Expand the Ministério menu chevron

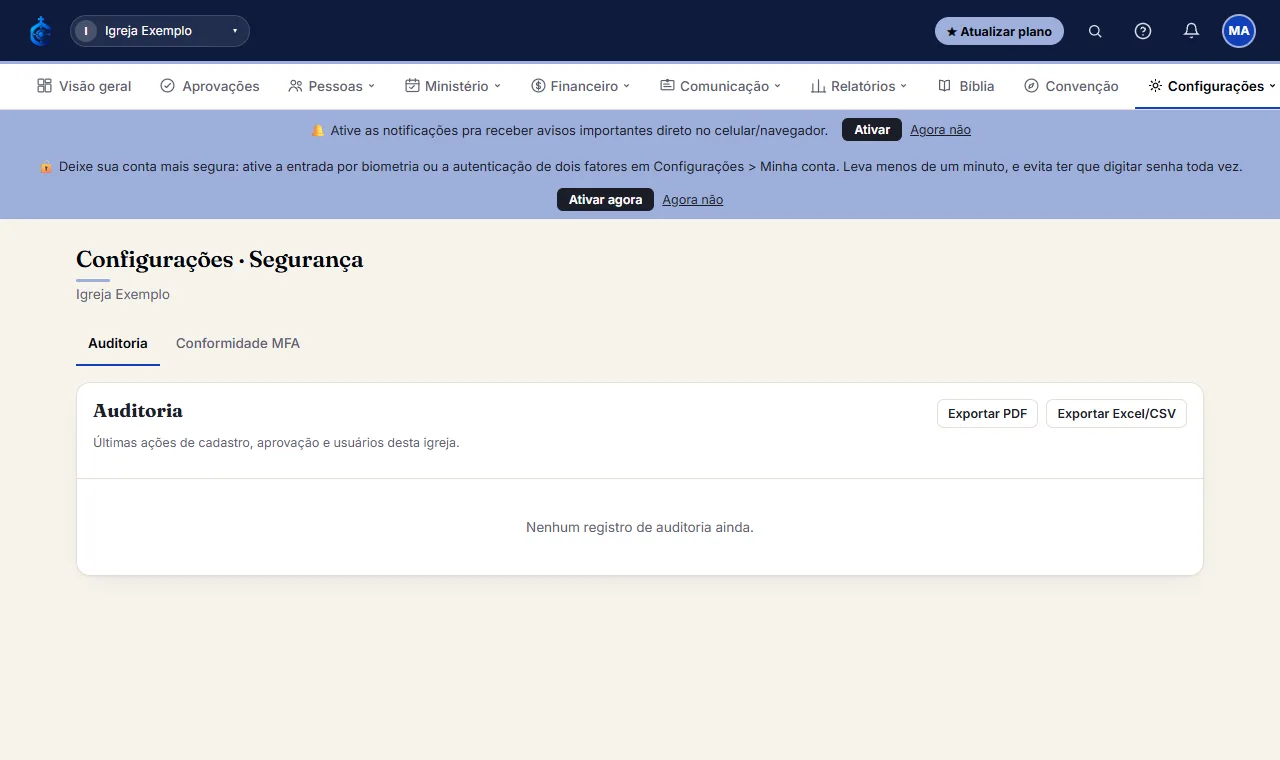[x=497, y=86]
